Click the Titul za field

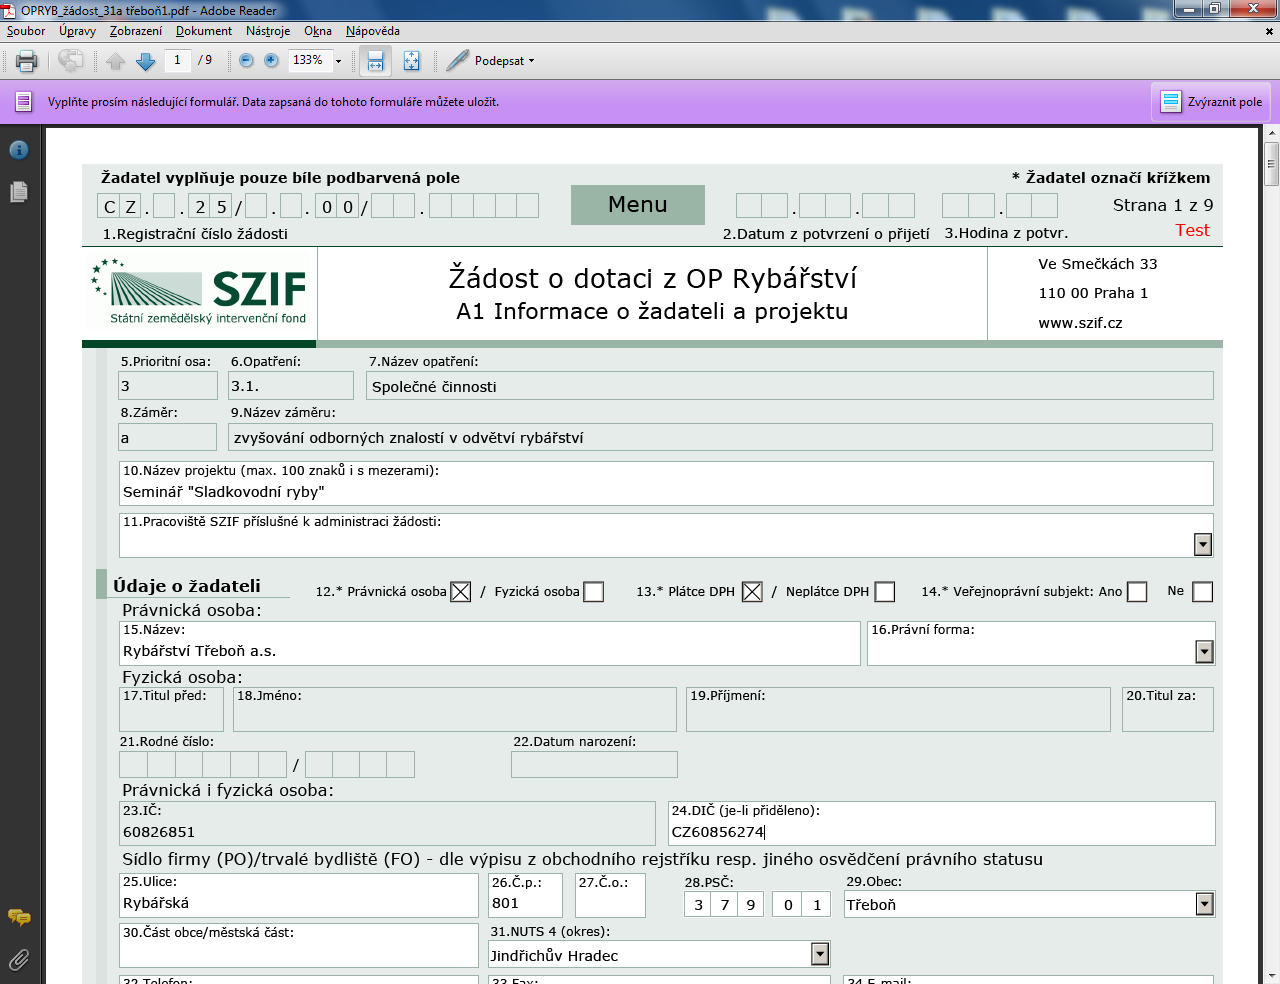(x=1168, y=709)
